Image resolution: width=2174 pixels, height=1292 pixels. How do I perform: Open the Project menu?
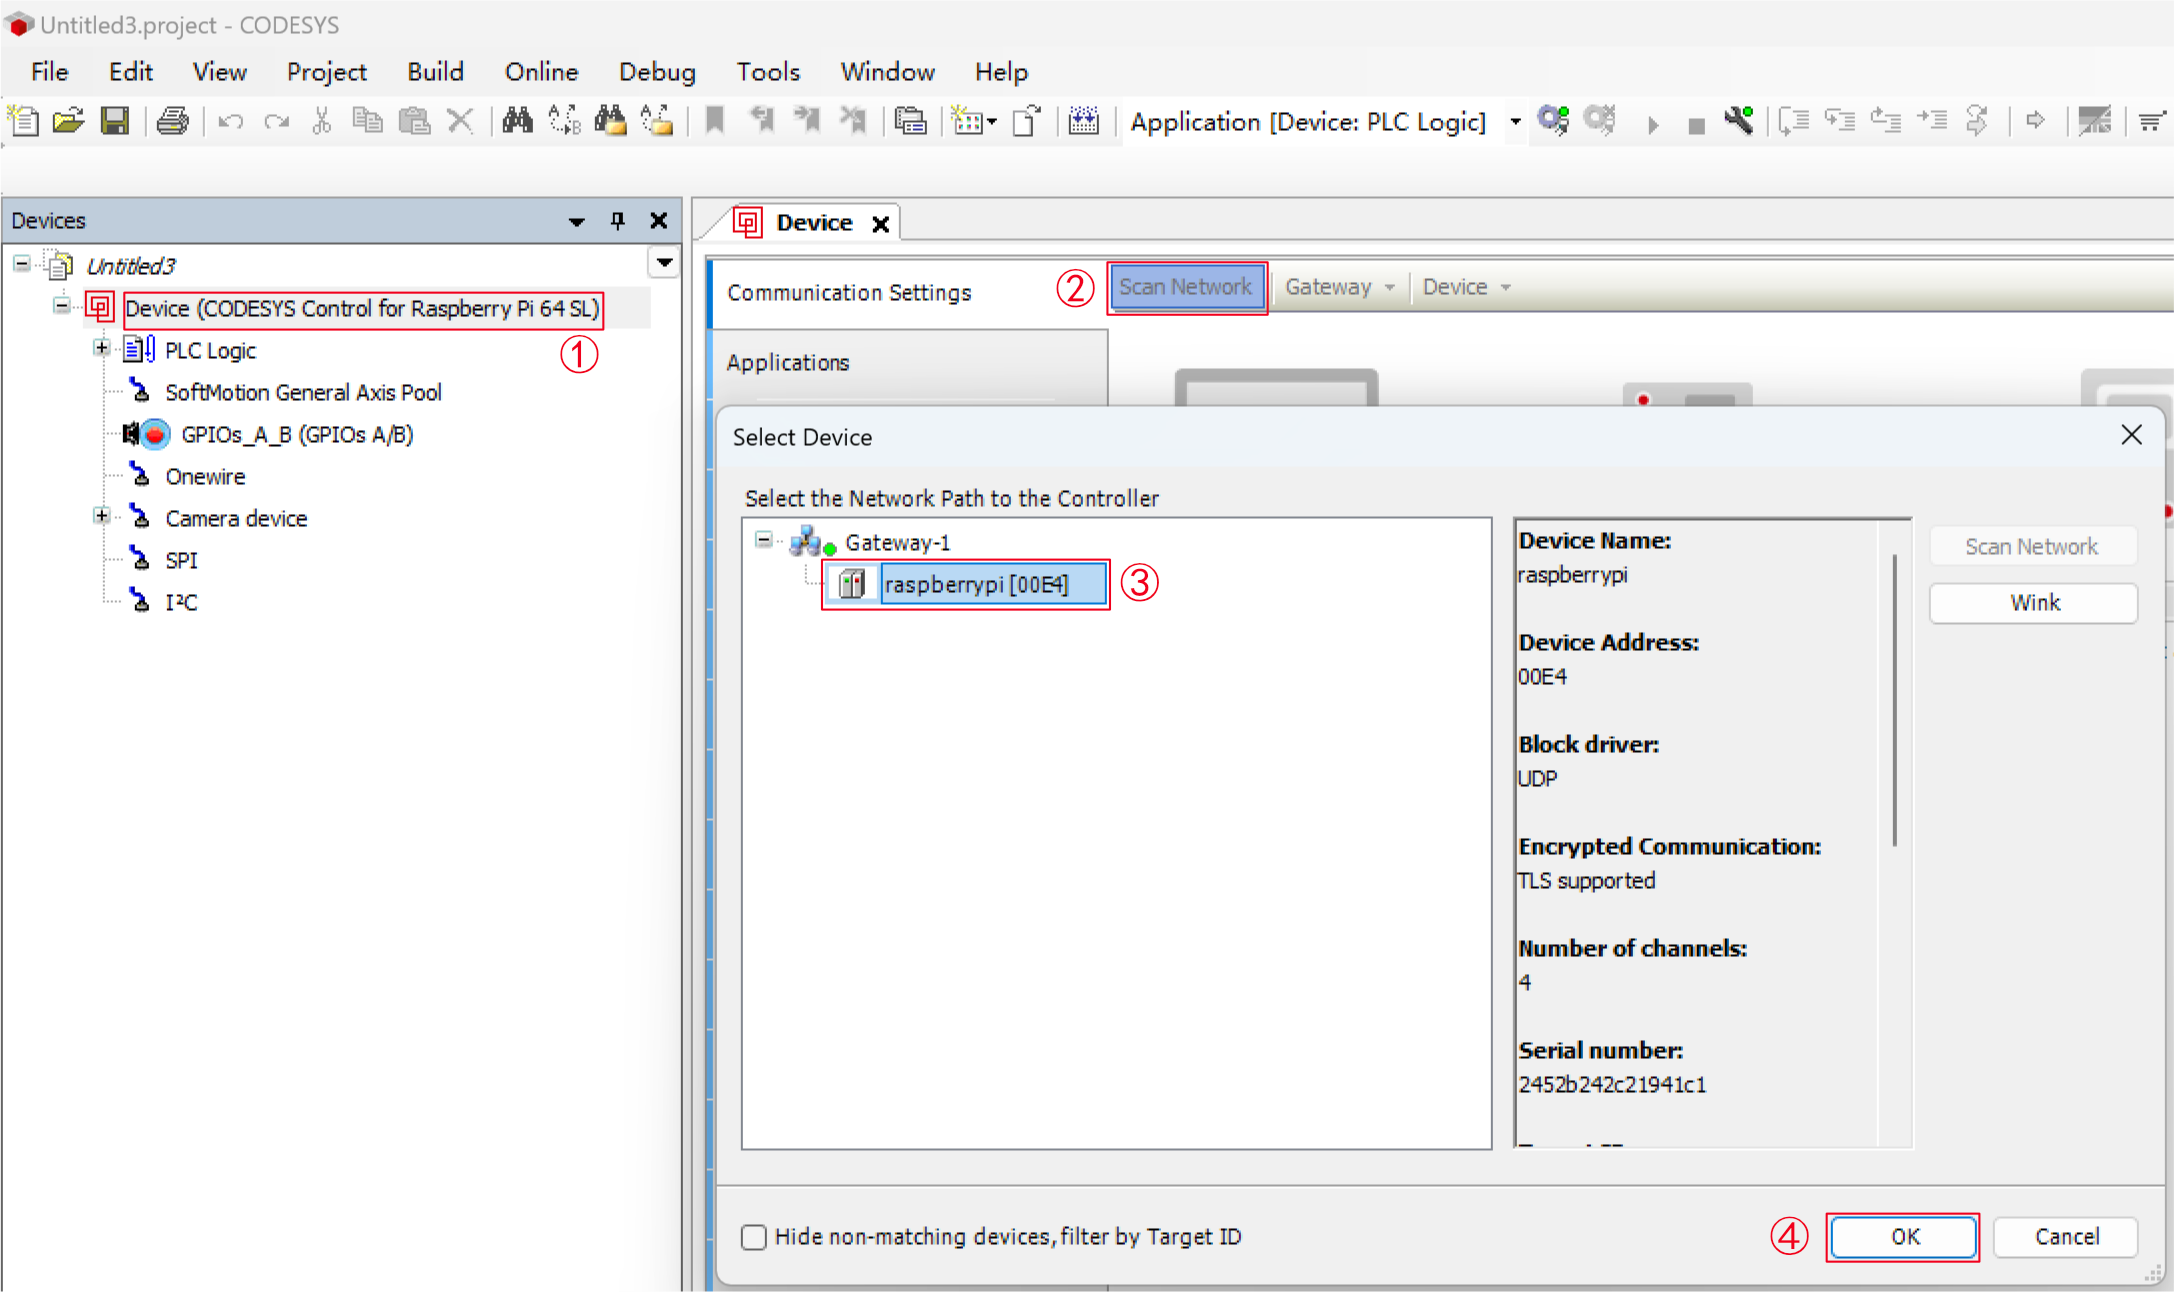326,72
